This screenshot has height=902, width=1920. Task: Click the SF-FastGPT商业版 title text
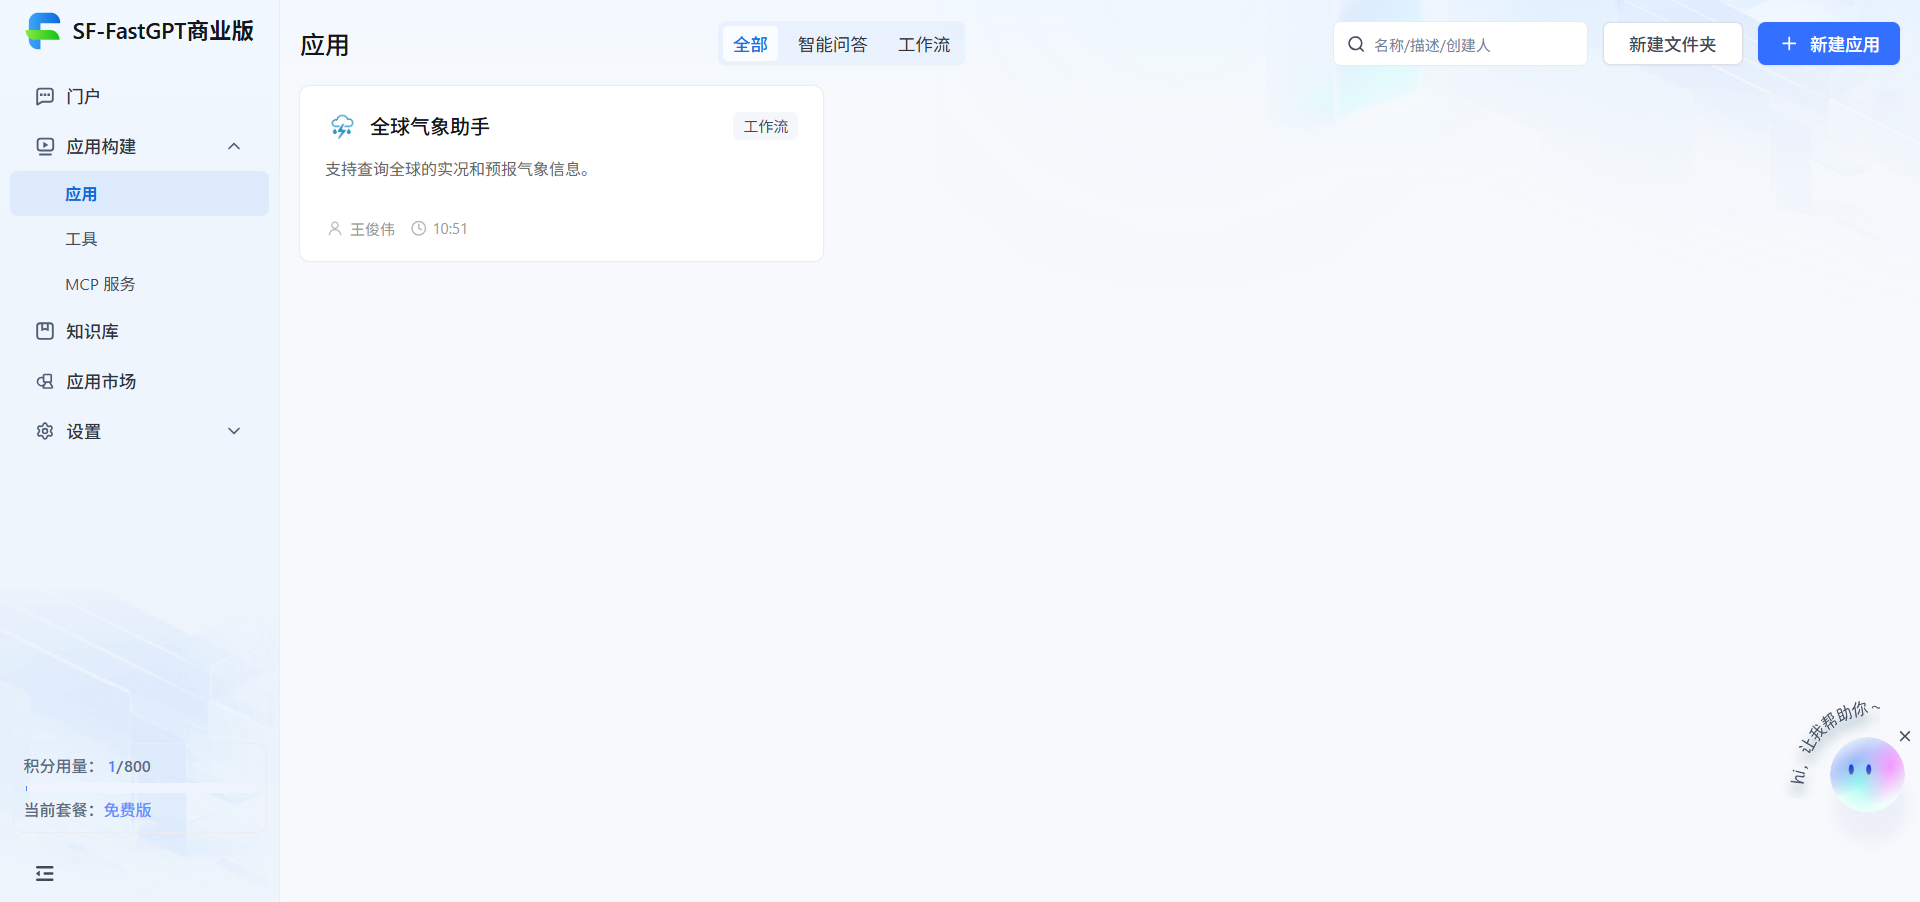163,31
